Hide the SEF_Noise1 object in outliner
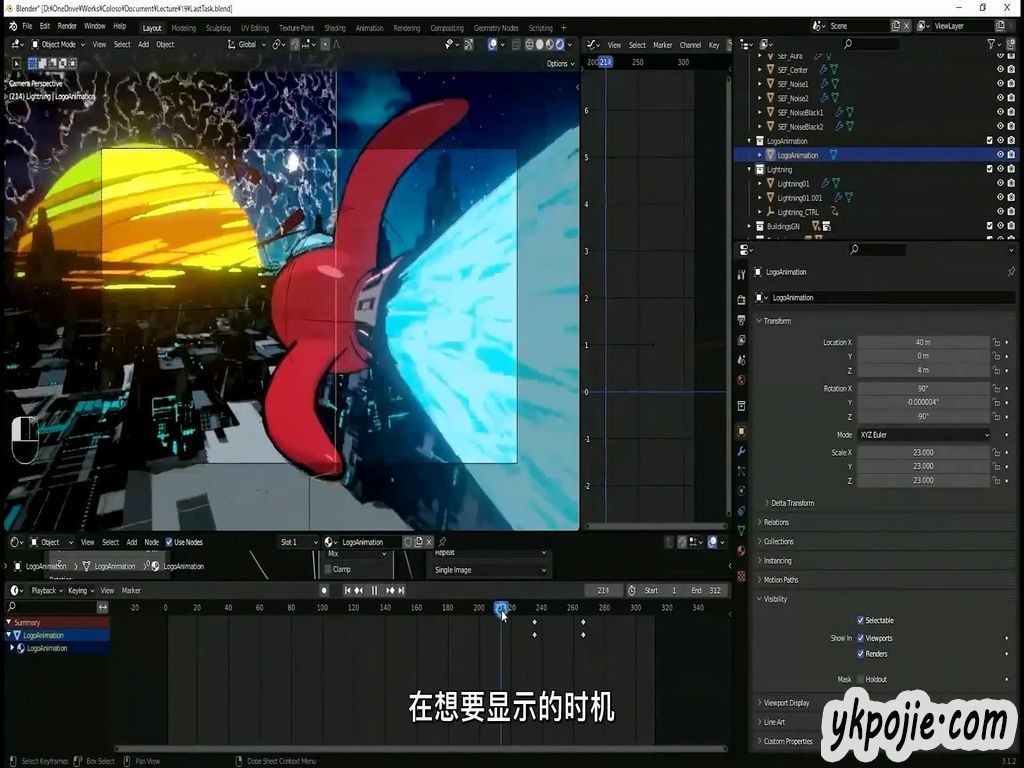The image size is (1024, 768). coord(999,84)
